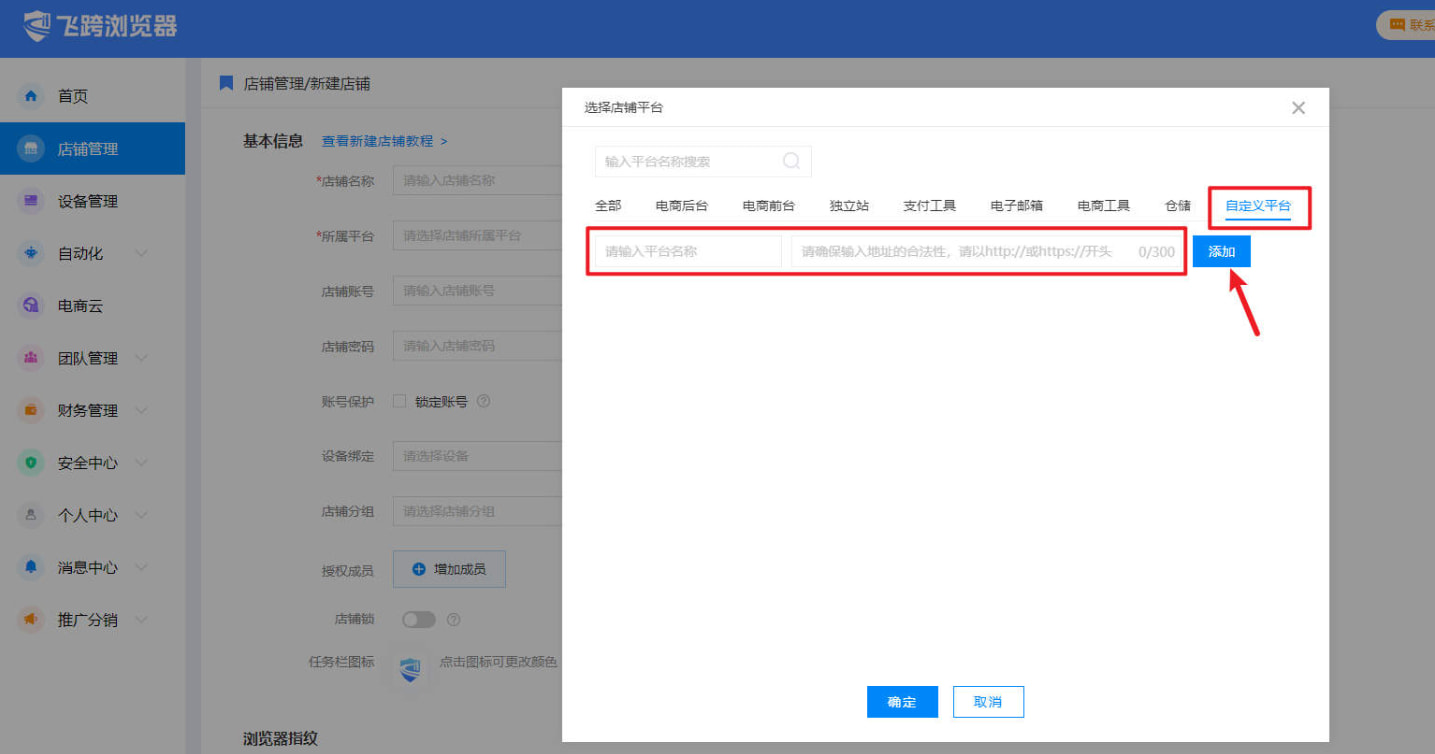This screenshot has height=754, width=1435.
Task: Click the 个人中心 person sidebar icon
Action: coord(31,515)
